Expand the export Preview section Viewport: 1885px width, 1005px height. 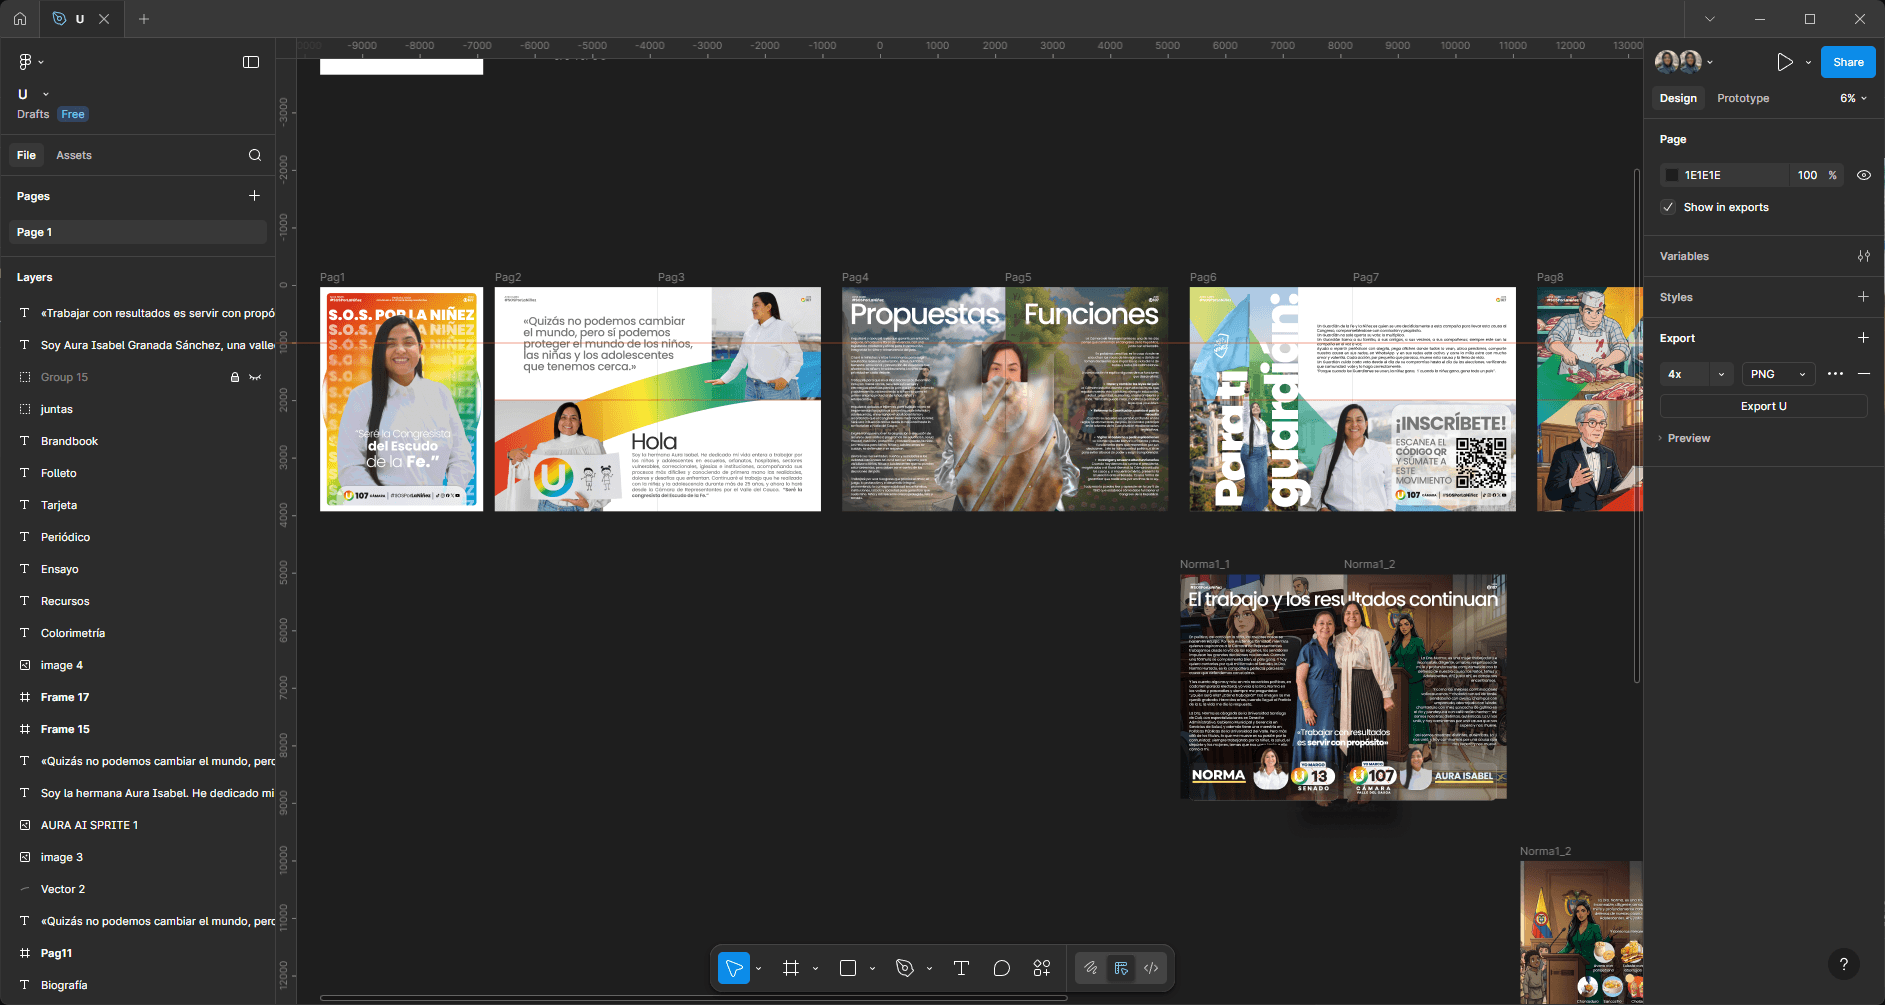click(1688, 438)
